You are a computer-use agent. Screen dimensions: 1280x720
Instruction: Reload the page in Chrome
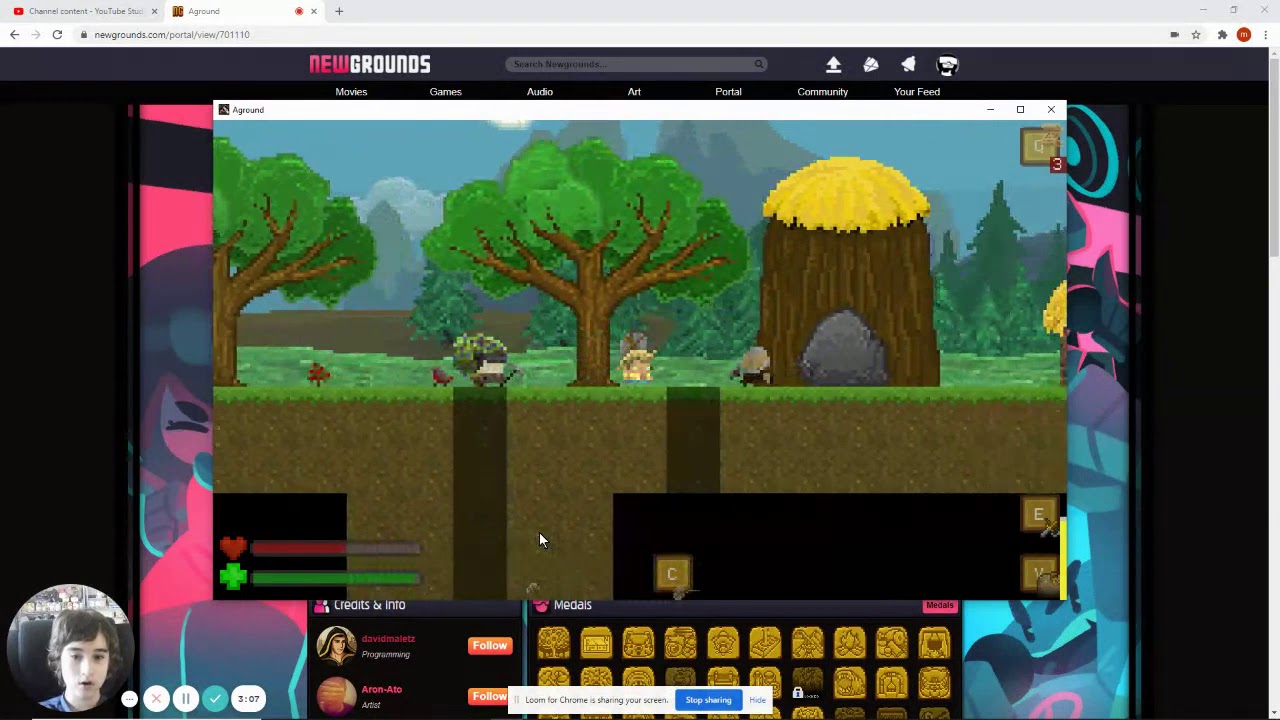(57, 34)
